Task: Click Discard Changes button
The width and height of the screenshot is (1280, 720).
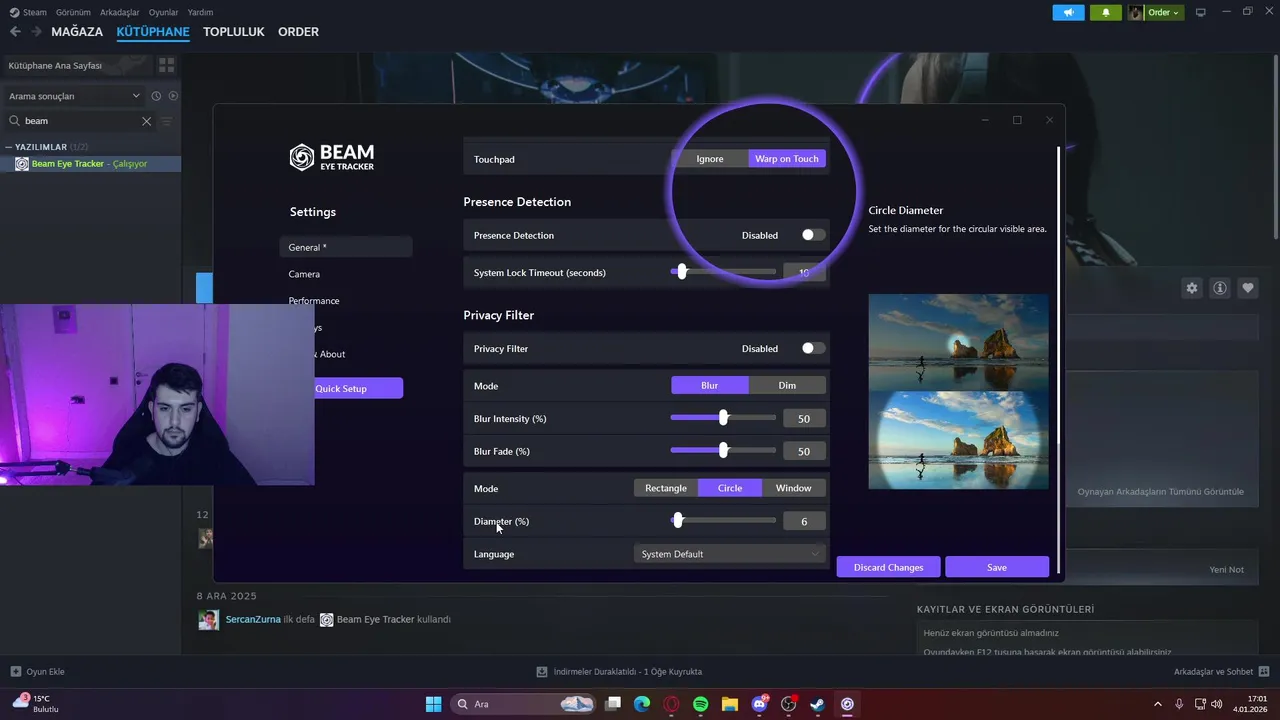Action: [x=888, y=567]
